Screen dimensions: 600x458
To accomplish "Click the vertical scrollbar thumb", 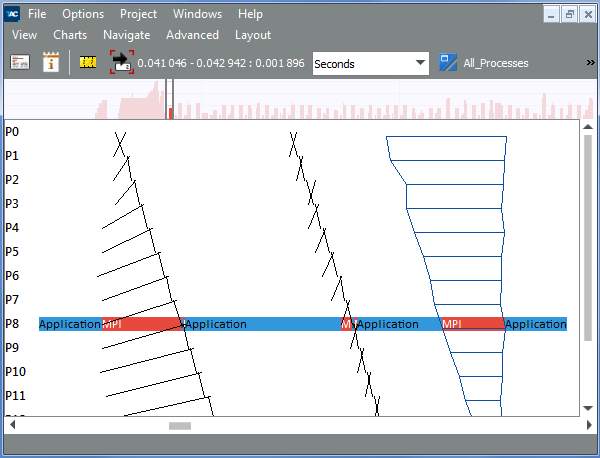I will [x=588, y=237].
